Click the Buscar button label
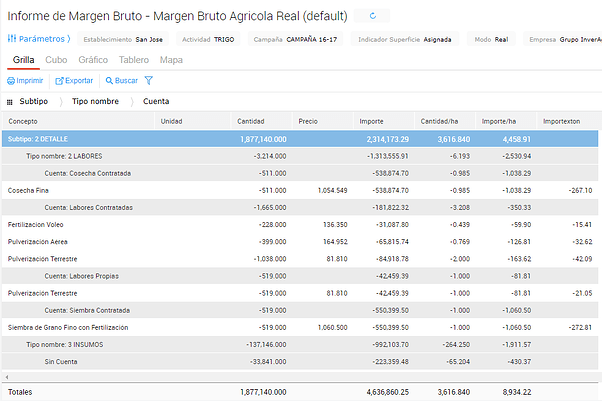 [126, 80]
